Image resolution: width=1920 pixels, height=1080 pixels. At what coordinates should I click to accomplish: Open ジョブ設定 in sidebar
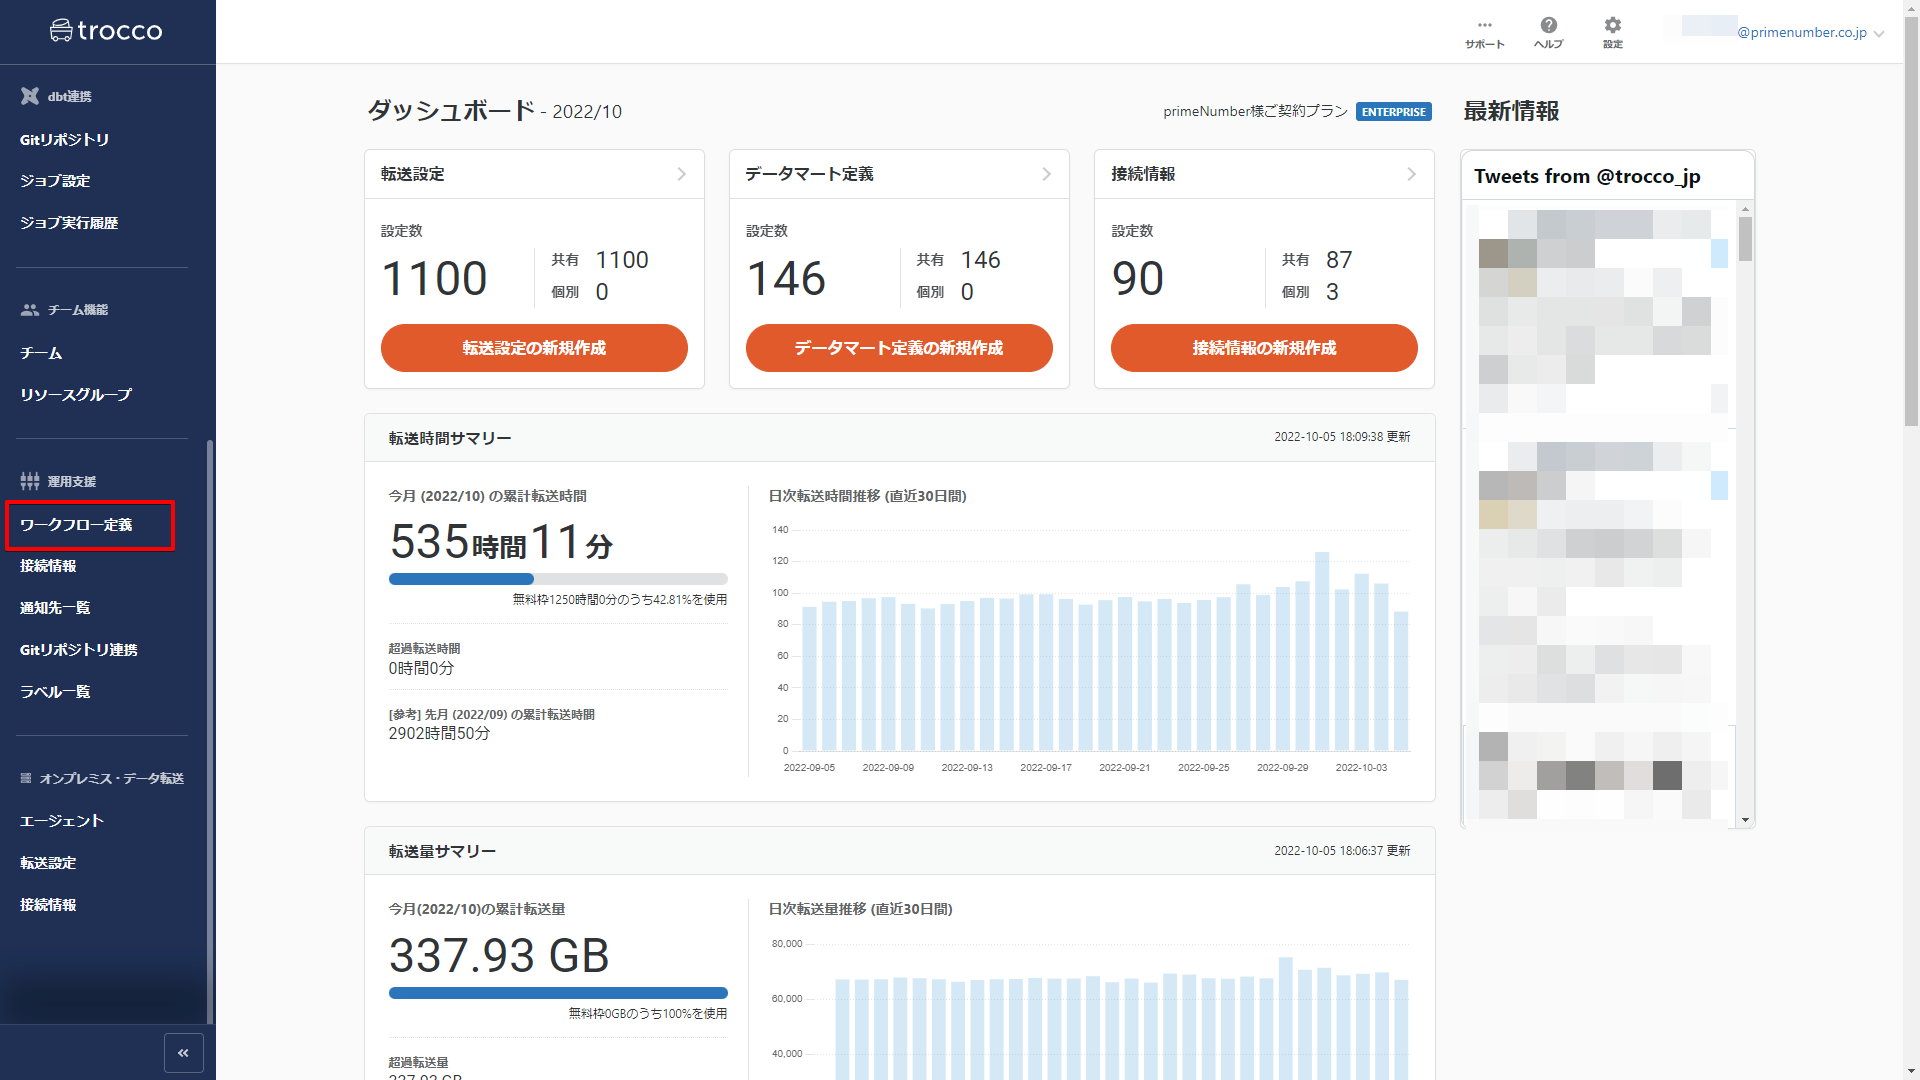(x=55, y=181)
